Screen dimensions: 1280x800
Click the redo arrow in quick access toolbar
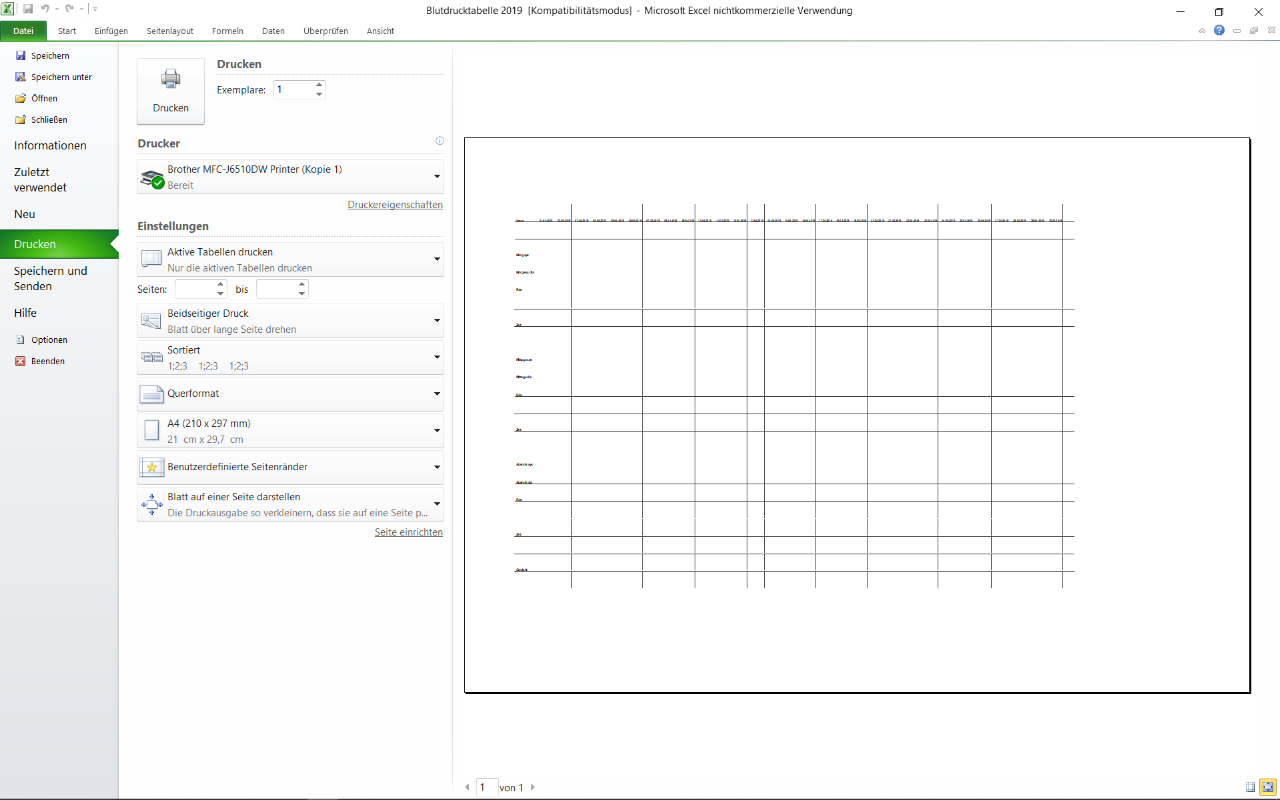69,9
